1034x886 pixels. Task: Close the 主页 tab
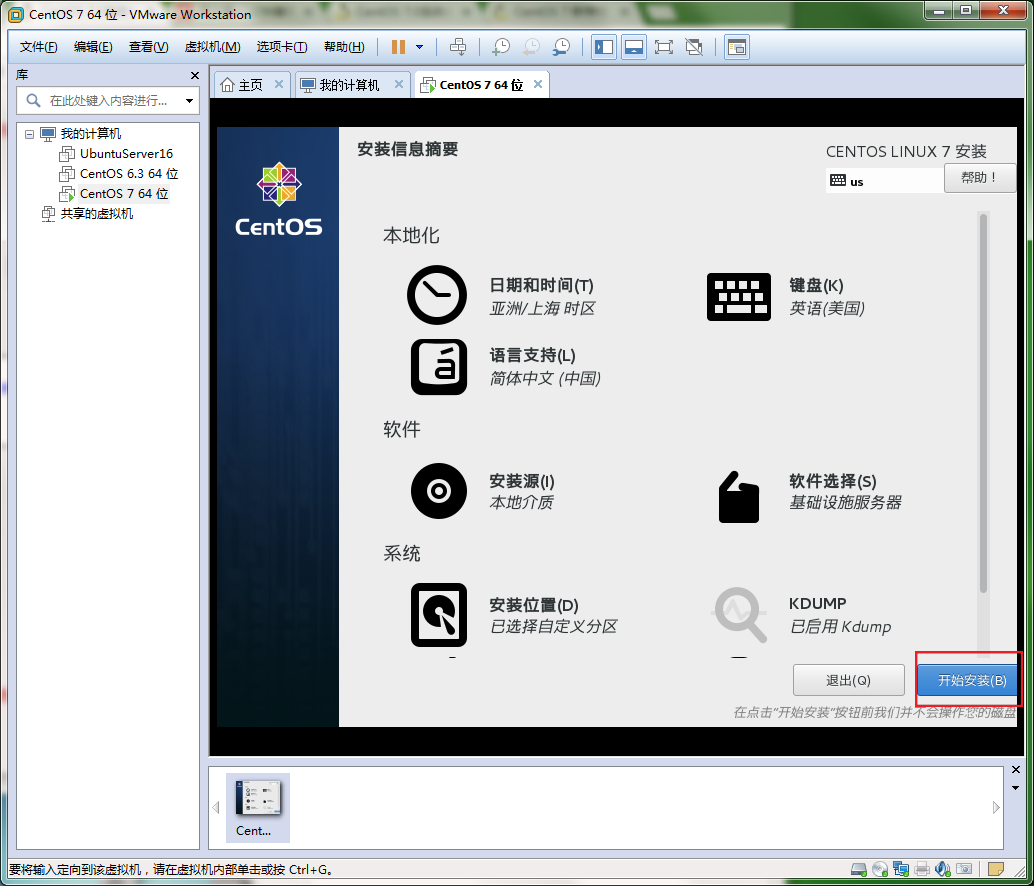point(279,84)
